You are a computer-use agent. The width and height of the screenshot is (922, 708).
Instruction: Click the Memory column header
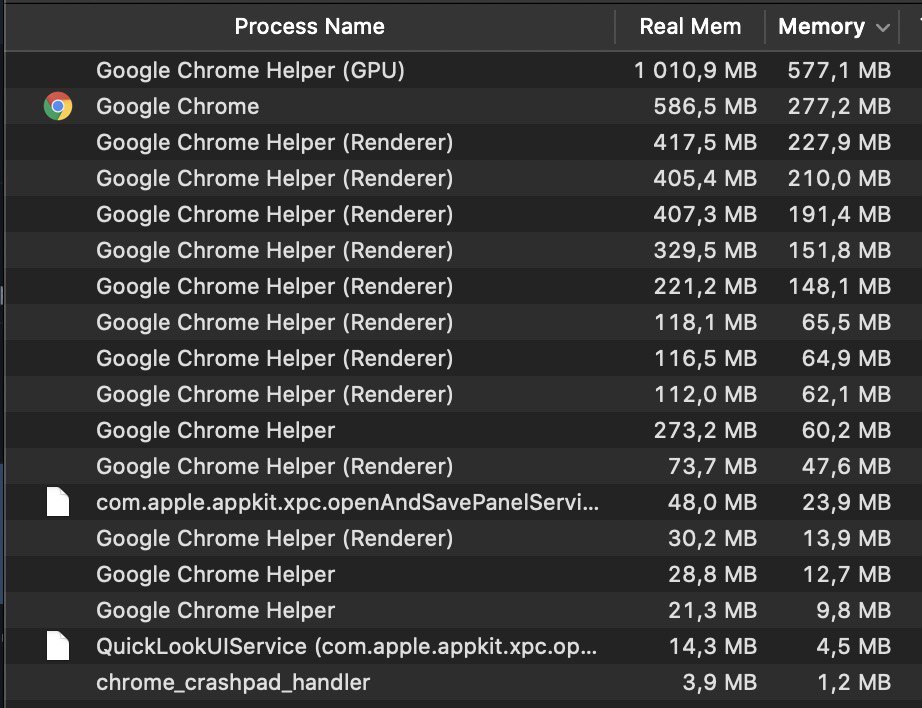coord(832,26)
